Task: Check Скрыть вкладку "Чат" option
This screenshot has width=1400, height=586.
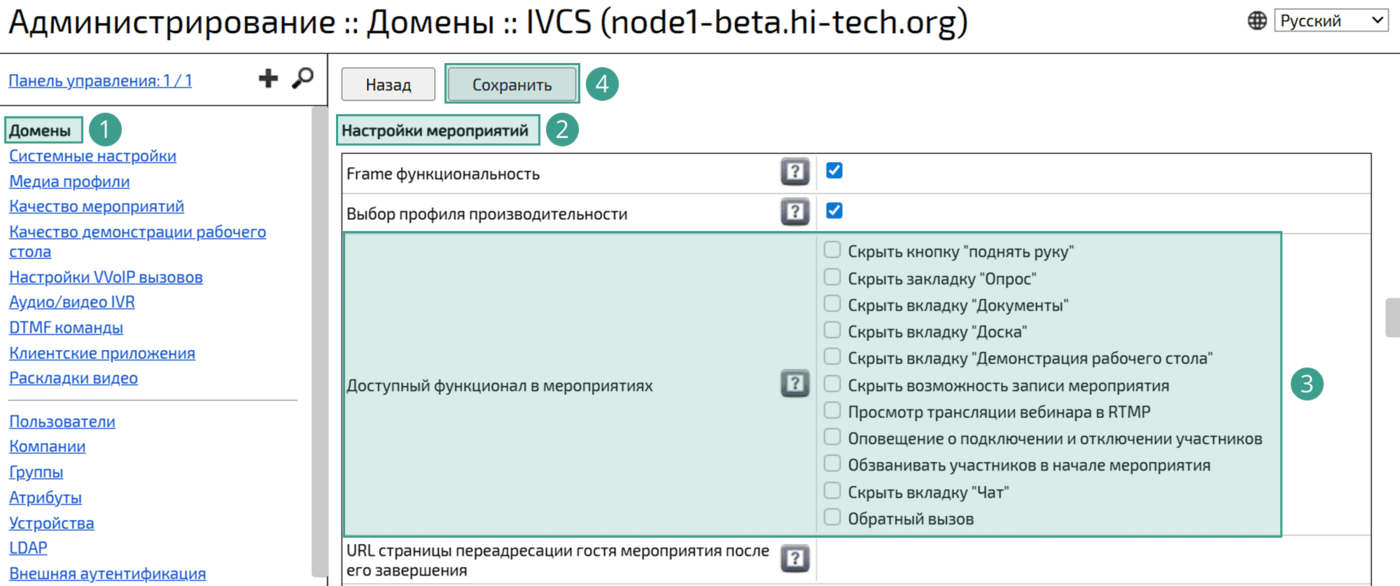Action: click(x=832, y=491)
